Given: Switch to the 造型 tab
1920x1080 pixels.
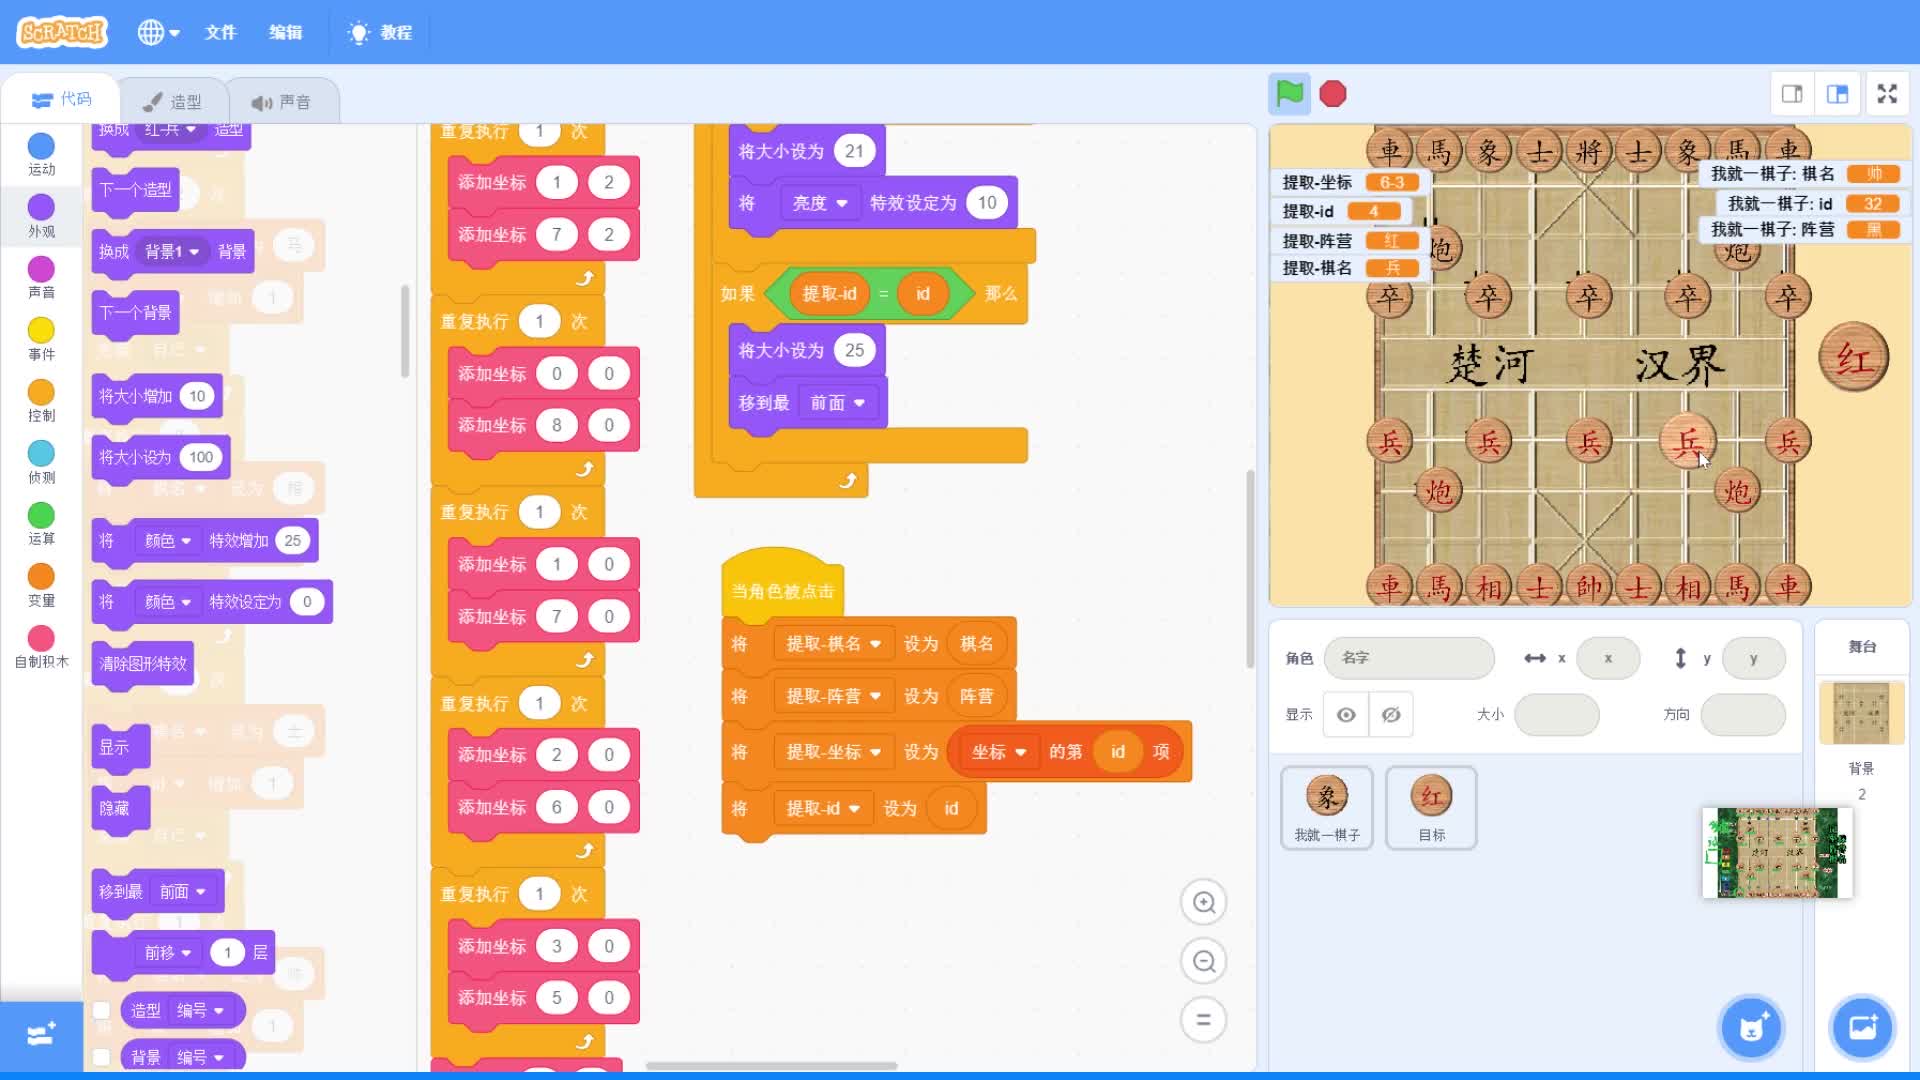Looking at the screenshot, I should click(172, 101).
